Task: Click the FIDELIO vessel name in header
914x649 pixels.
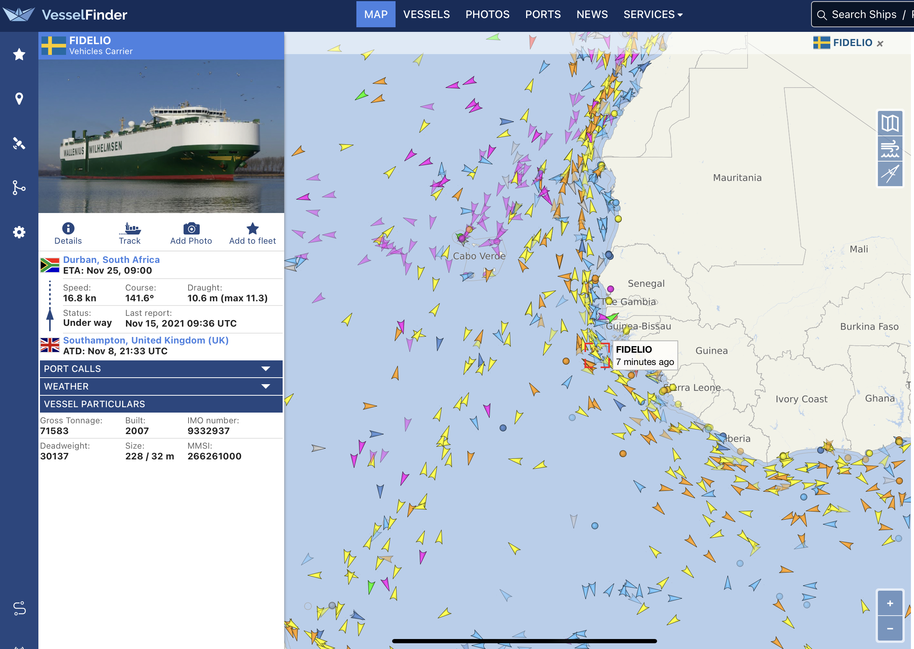Action: 90,40
